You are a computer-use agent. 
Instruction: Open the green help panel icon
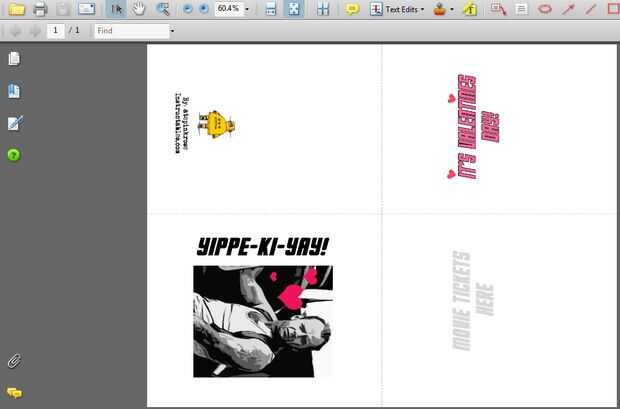[14, 155]
